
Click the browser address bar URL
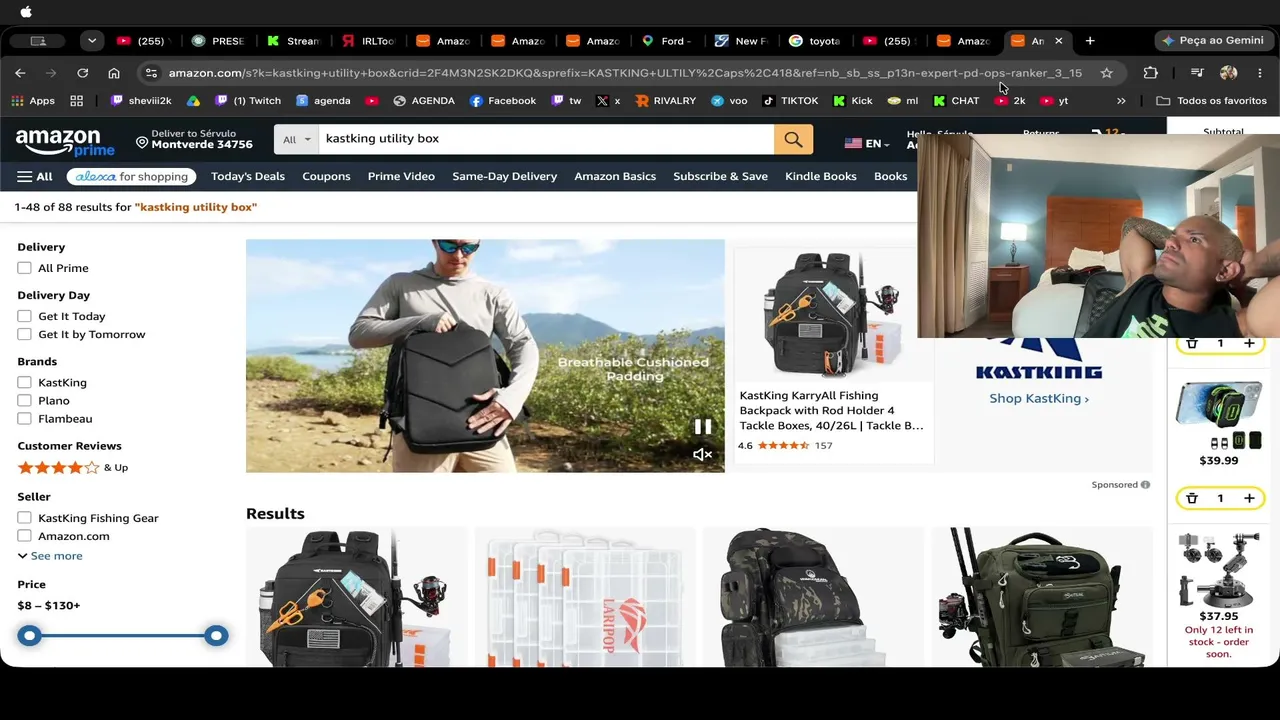coord(625,73)
